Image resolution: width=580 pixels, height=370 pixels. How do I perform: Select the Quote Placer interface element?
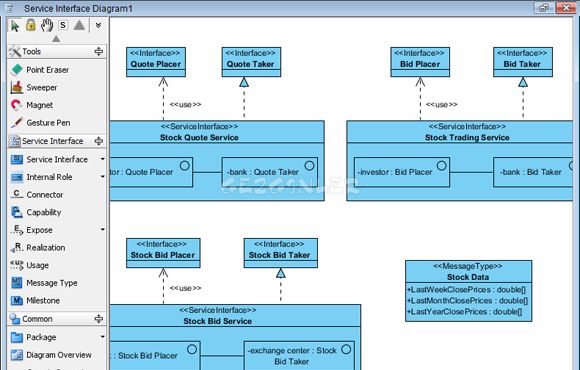click(156, 62)
